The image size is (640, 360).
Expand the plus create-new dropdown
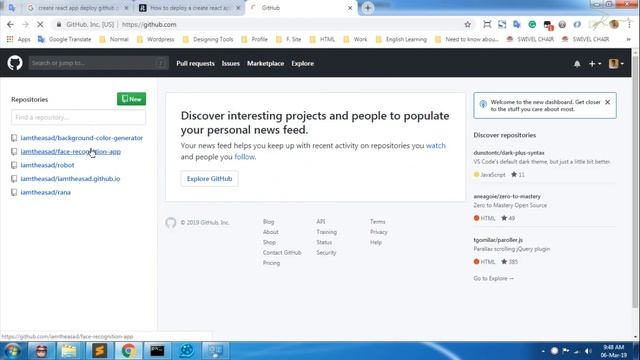(595, 64)
